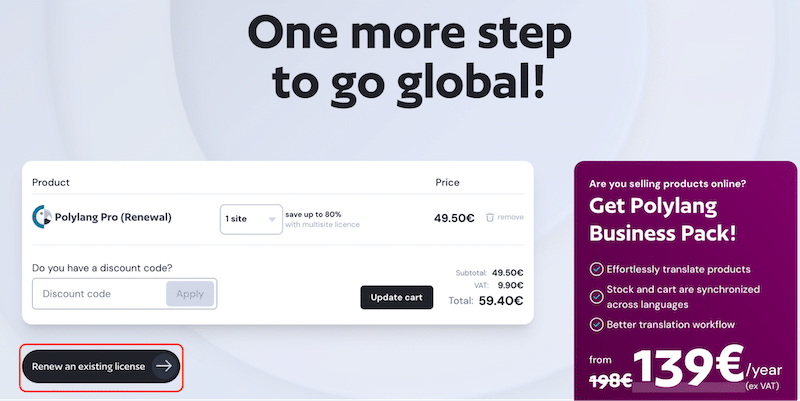This screenshot has height=401, width=800.
Task: Click the trash can remove icon
Action: coord(490,217)
